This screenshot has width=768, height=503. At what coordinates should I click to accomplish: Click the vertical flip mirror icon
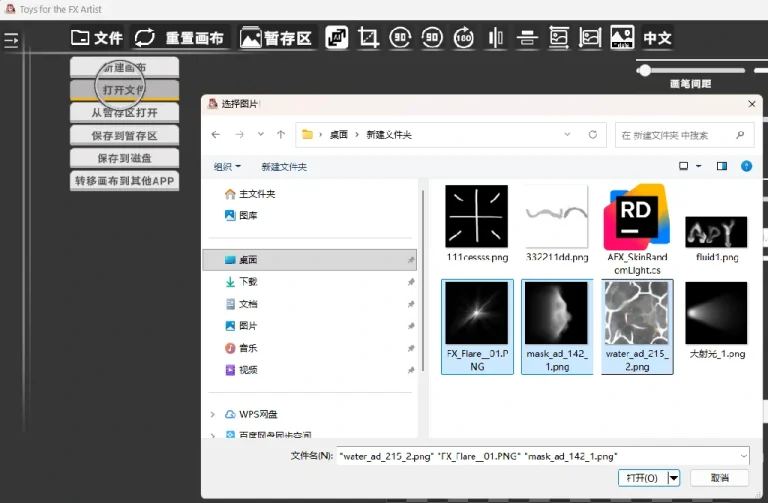coord(527,38)
